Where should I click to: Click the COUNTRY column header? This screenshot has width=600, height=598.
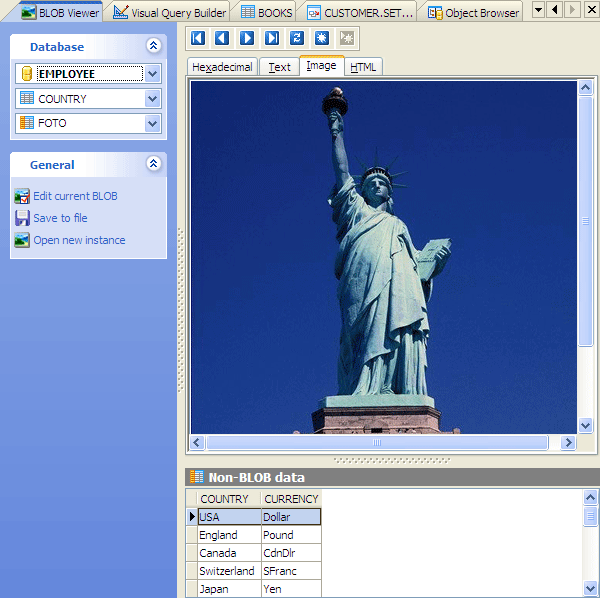(x=229, y=499)
